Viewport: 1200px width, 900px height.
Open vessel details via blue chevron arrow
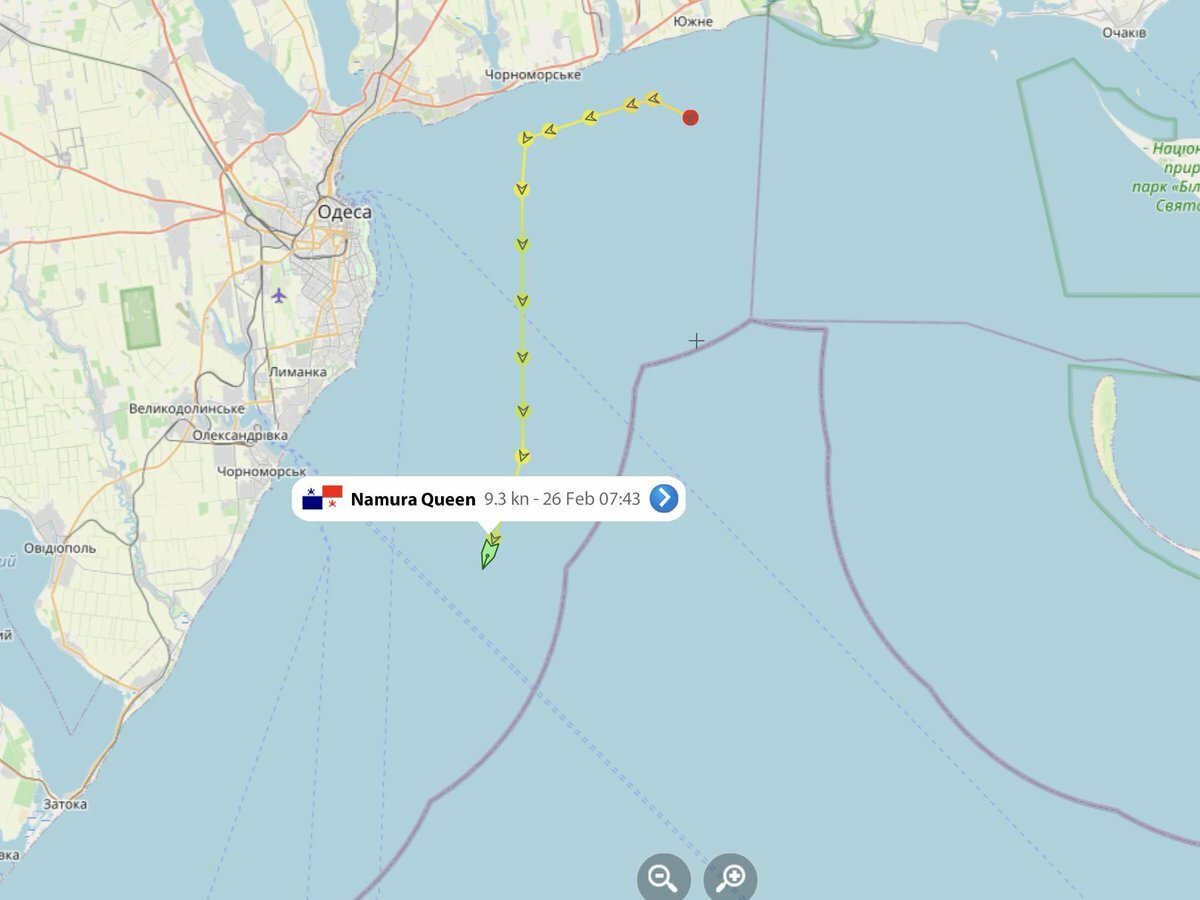pos(664,498)
